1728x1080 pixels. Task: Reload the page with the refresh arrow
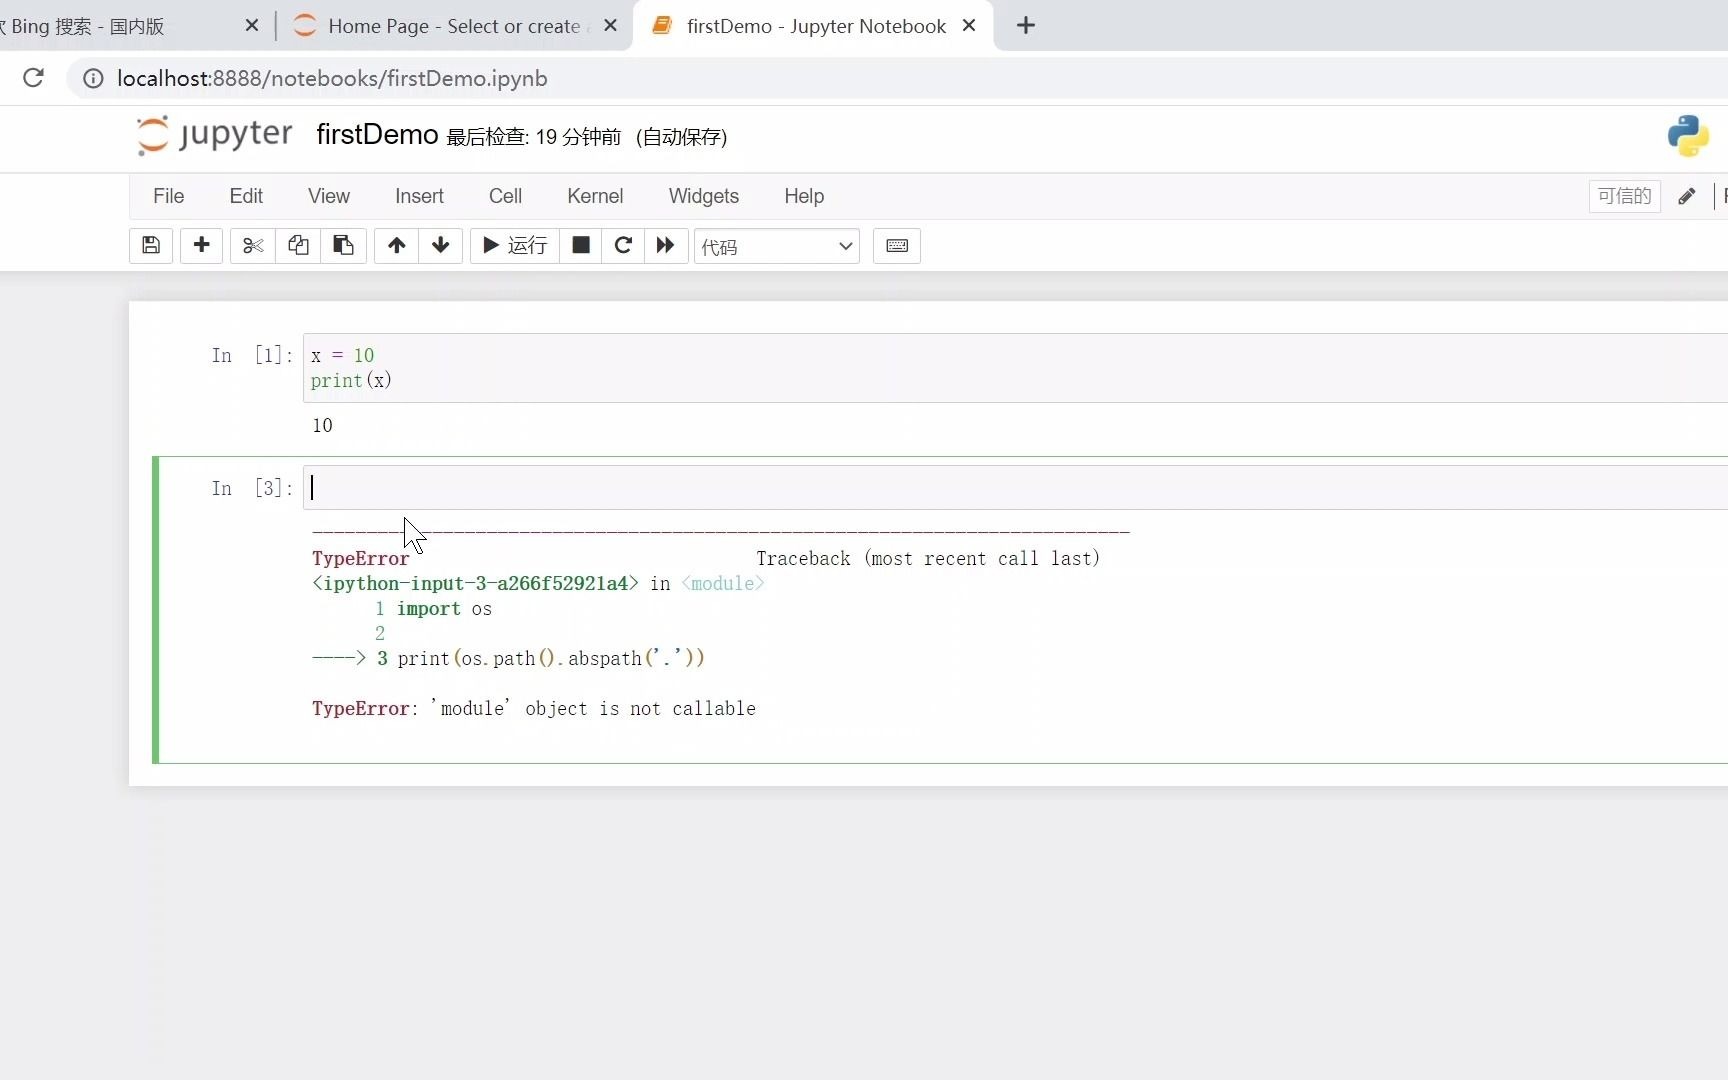(x=33, y=78)
